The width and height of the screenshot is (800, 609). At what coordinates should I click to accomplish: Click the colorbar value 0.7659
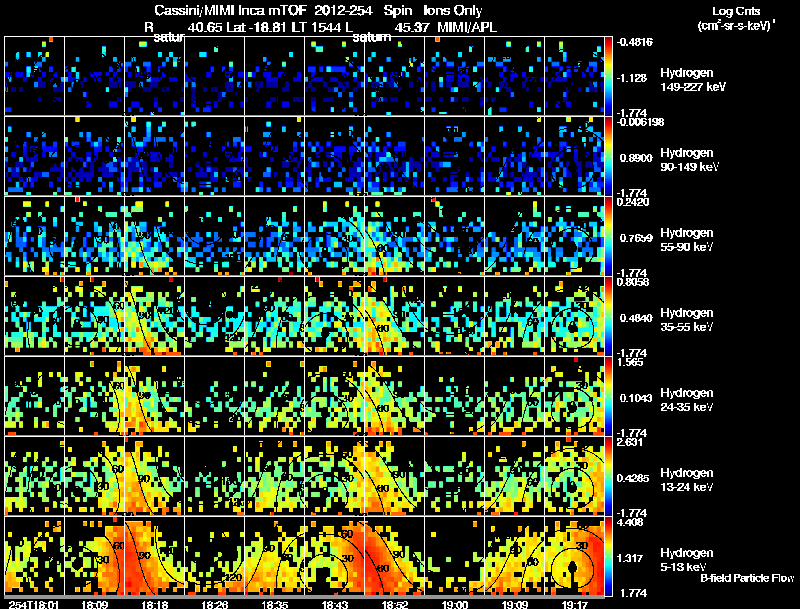636,238
